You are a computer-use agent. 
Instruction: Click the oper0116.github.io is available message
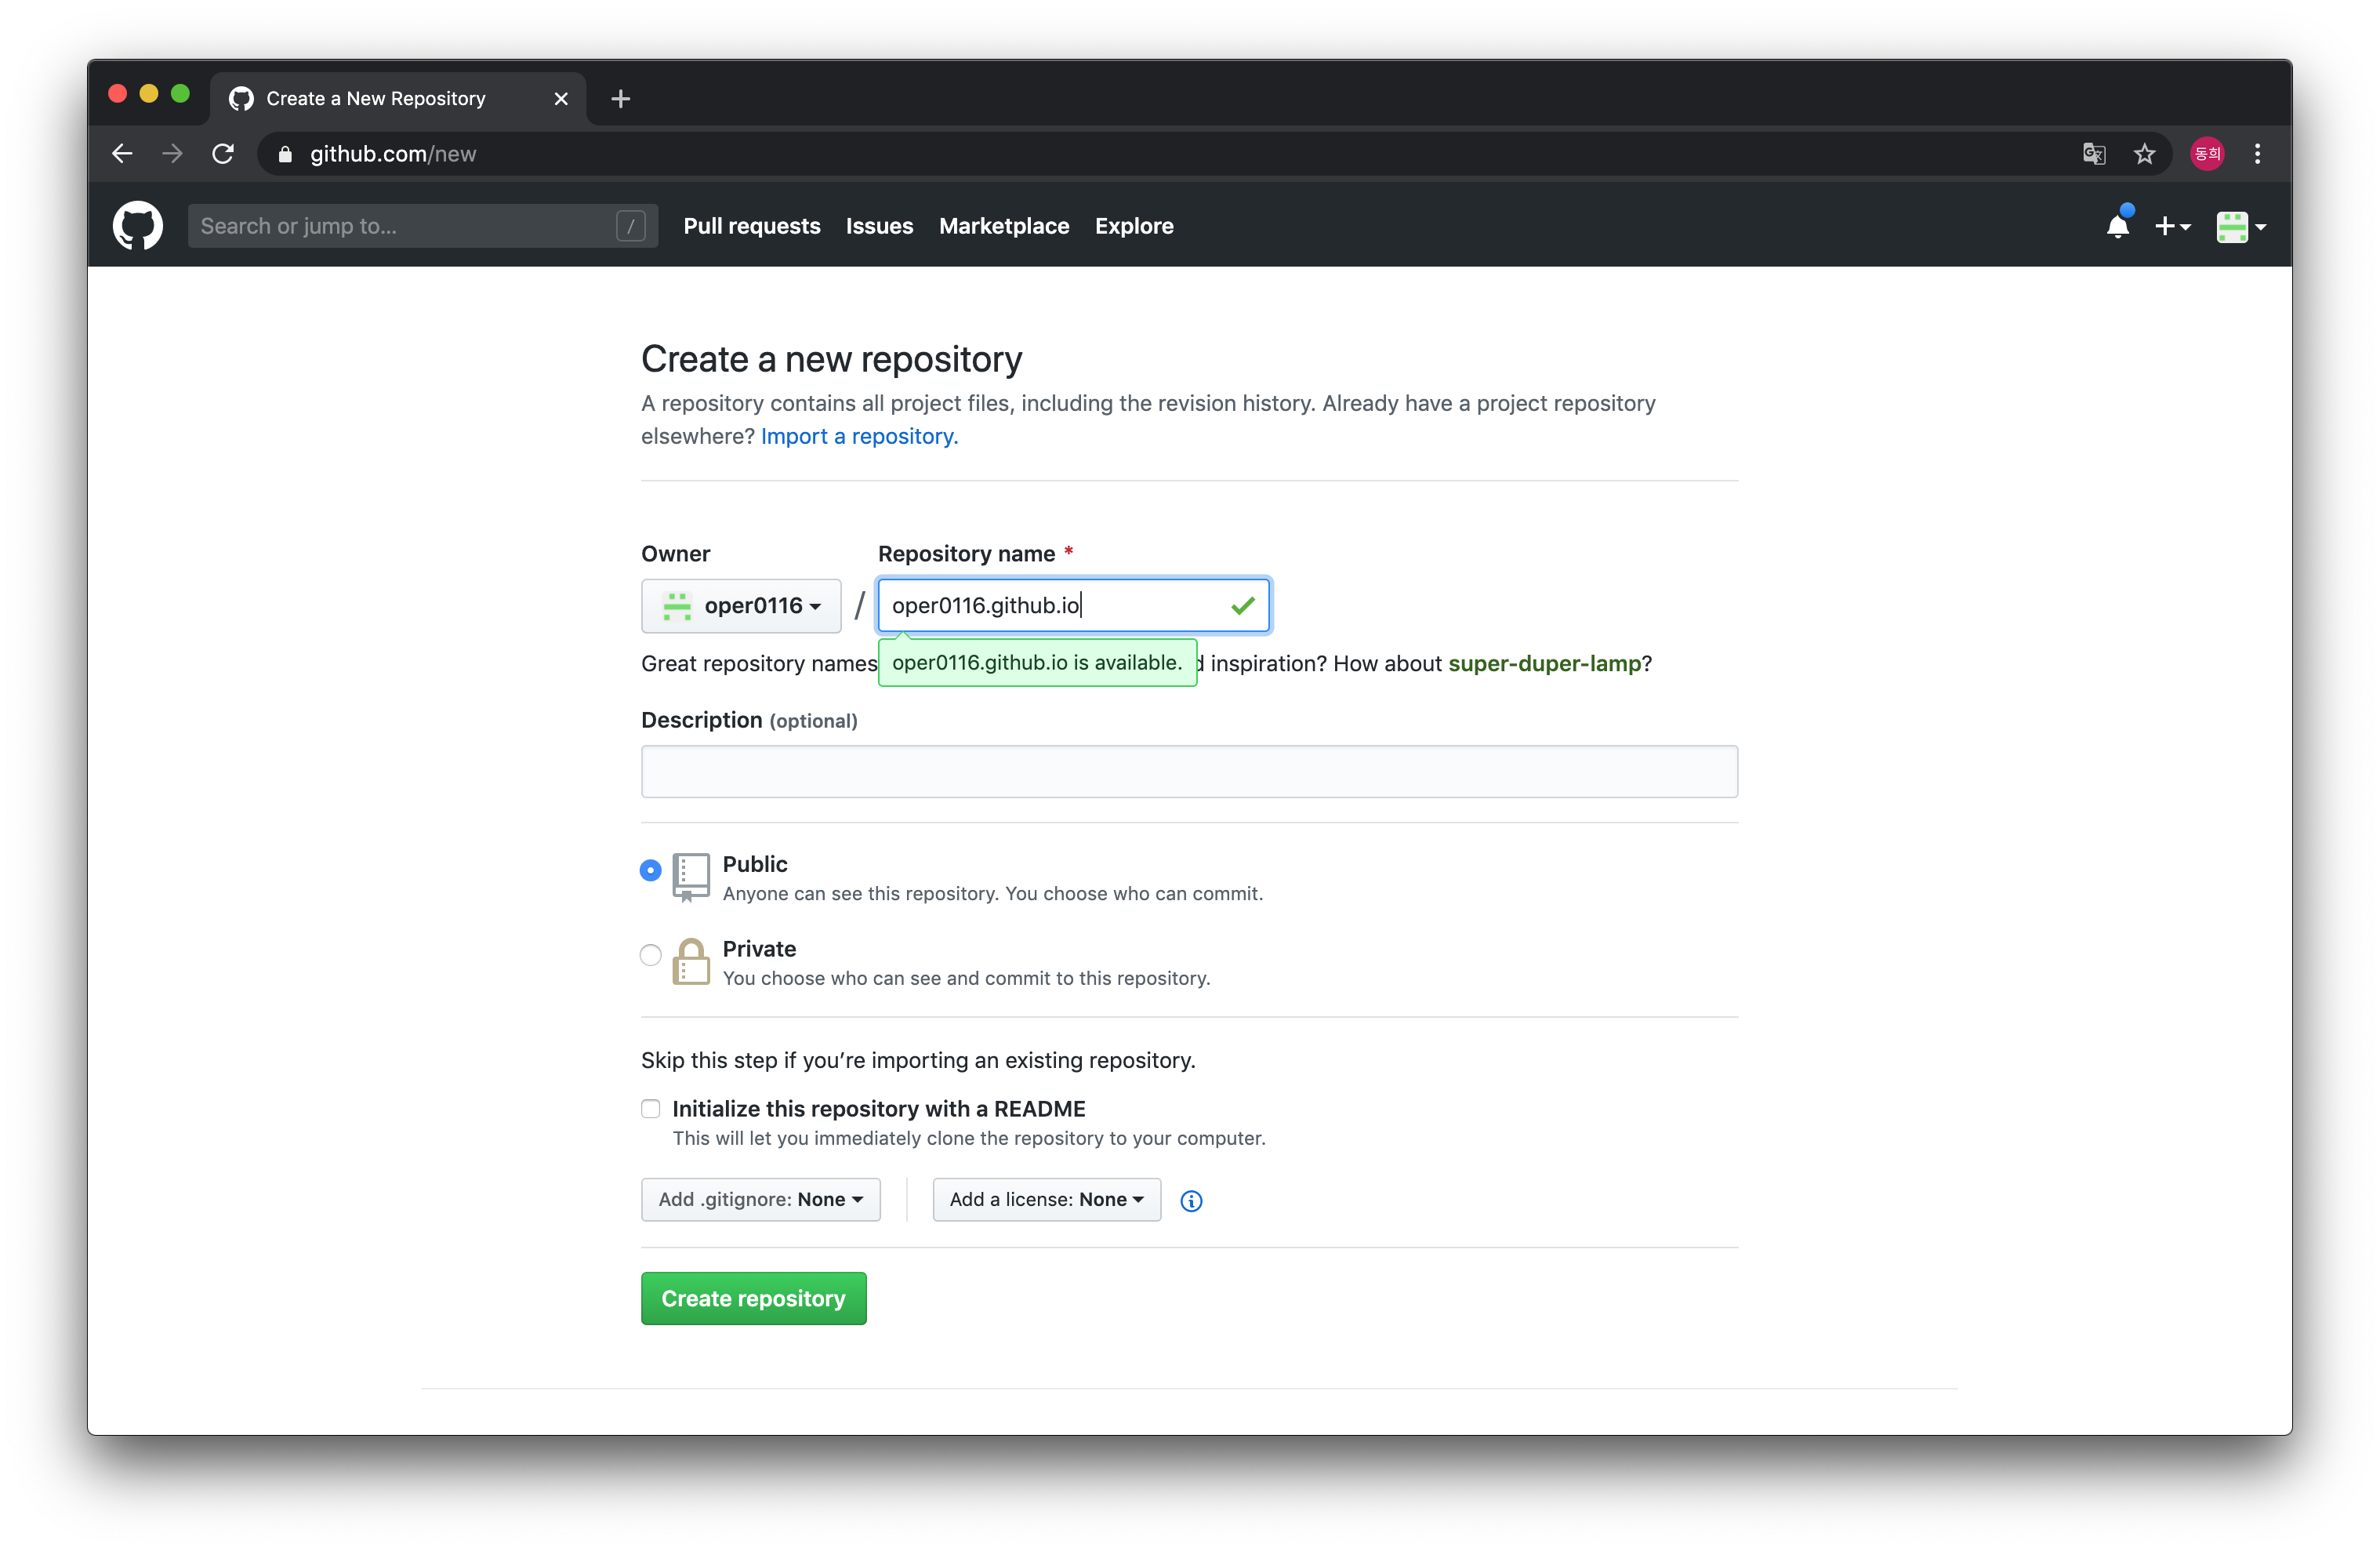pyautogui.click(x=1037, y=663)
